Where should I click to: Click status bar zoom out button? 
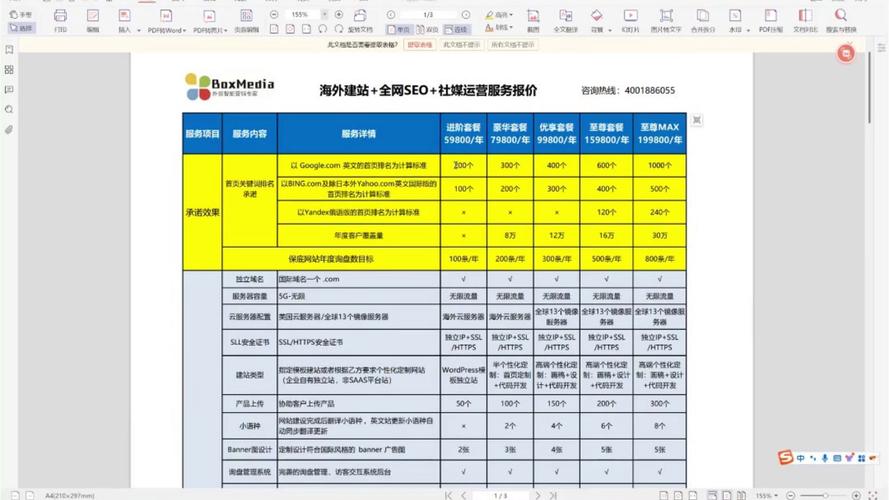click(790, 495)
